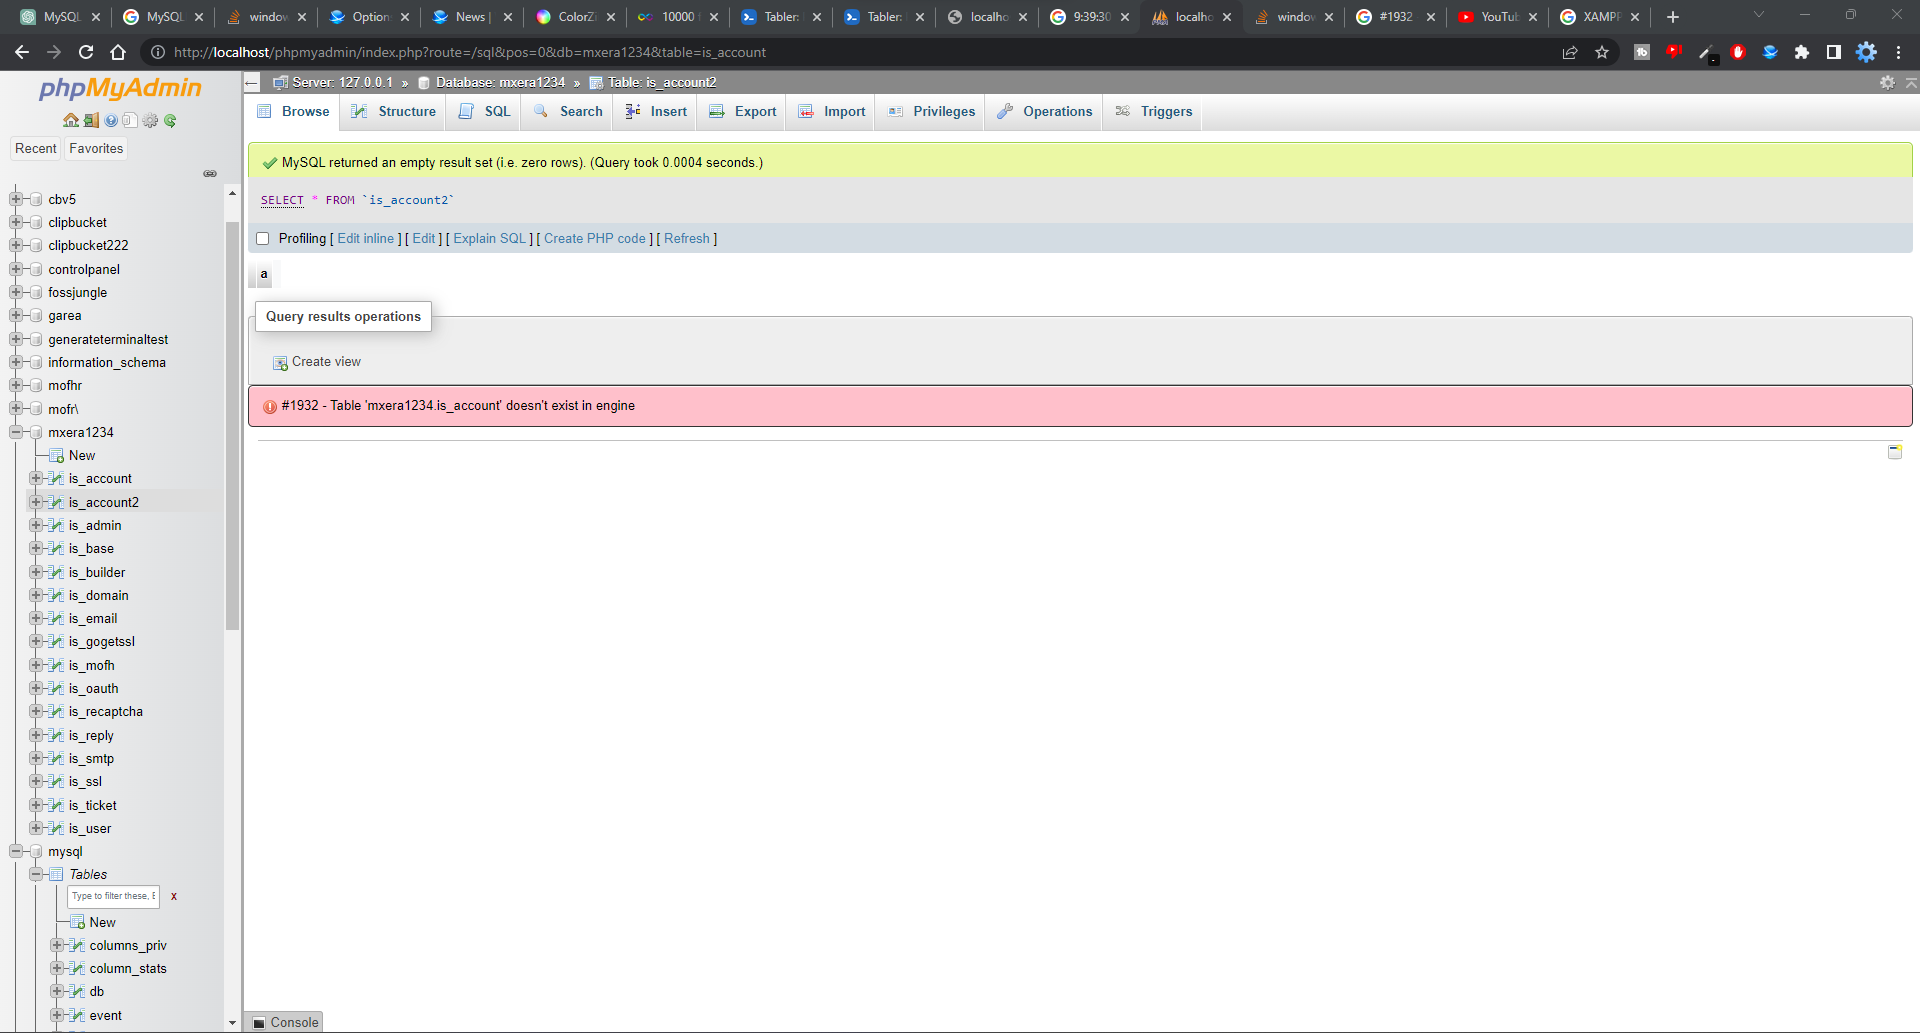Click the chain link icon in sidebar

coord(210,174)
